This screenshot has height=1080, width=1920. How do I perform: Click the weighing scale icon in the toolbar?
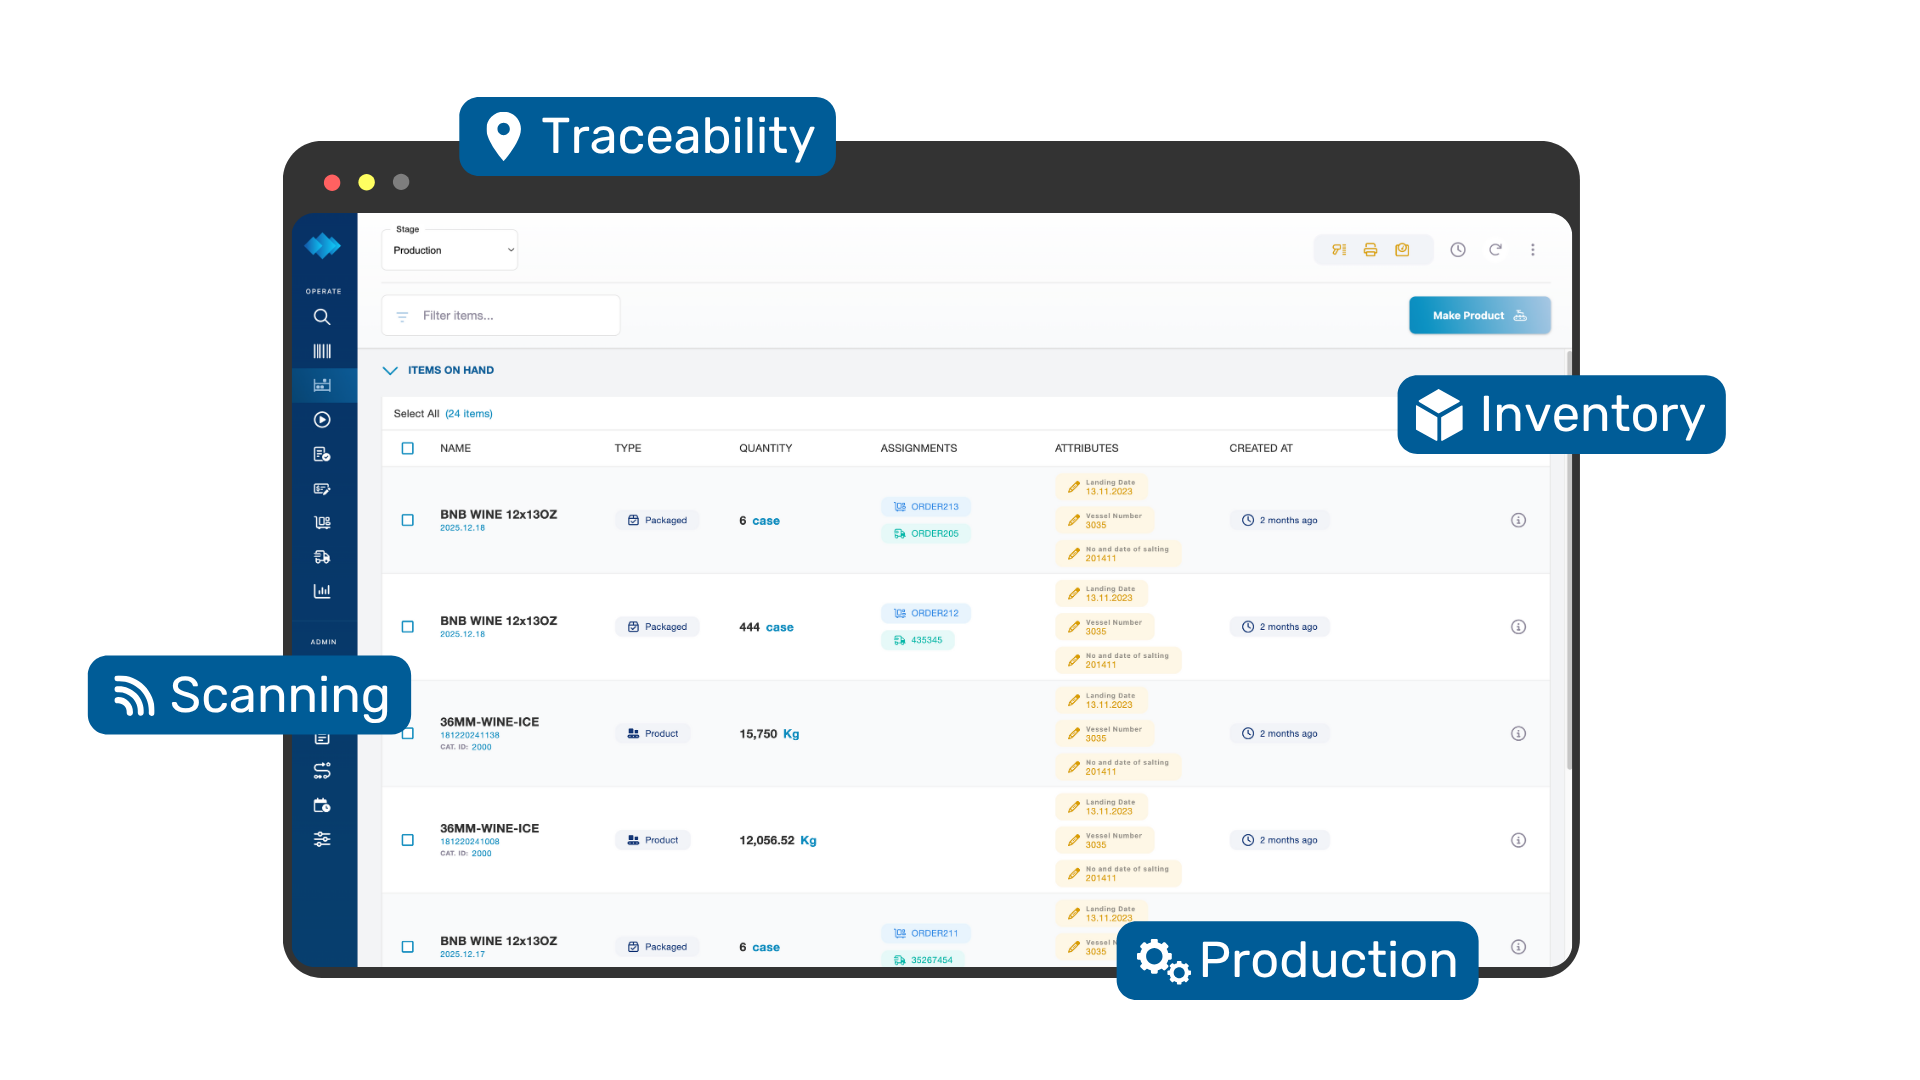(1402, 250)
